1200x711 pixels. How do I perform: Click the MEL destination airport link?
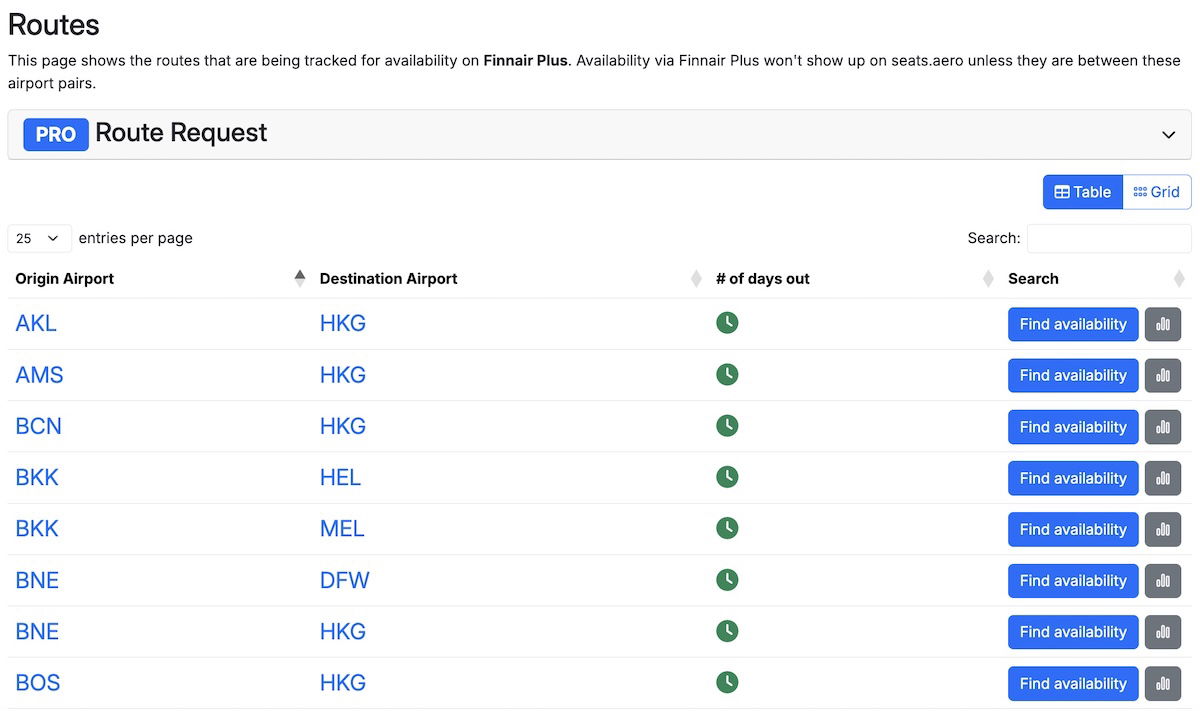(342, 528)
